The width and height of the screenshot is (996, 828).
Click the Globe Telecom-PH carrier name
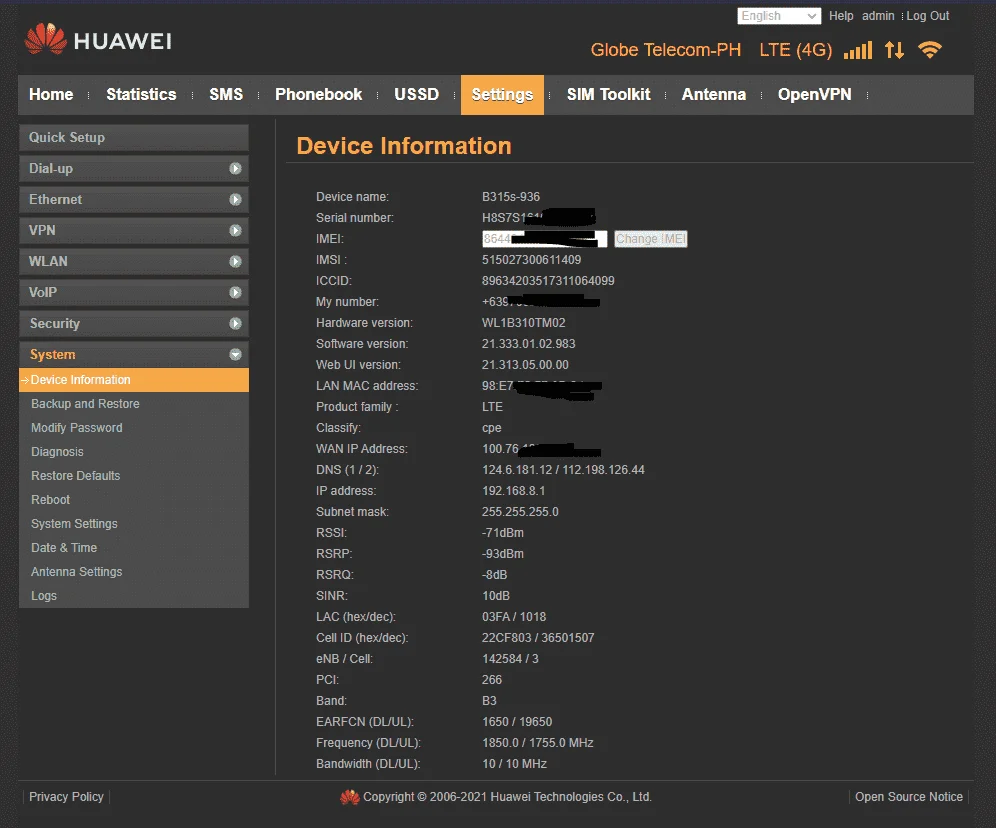666,50
